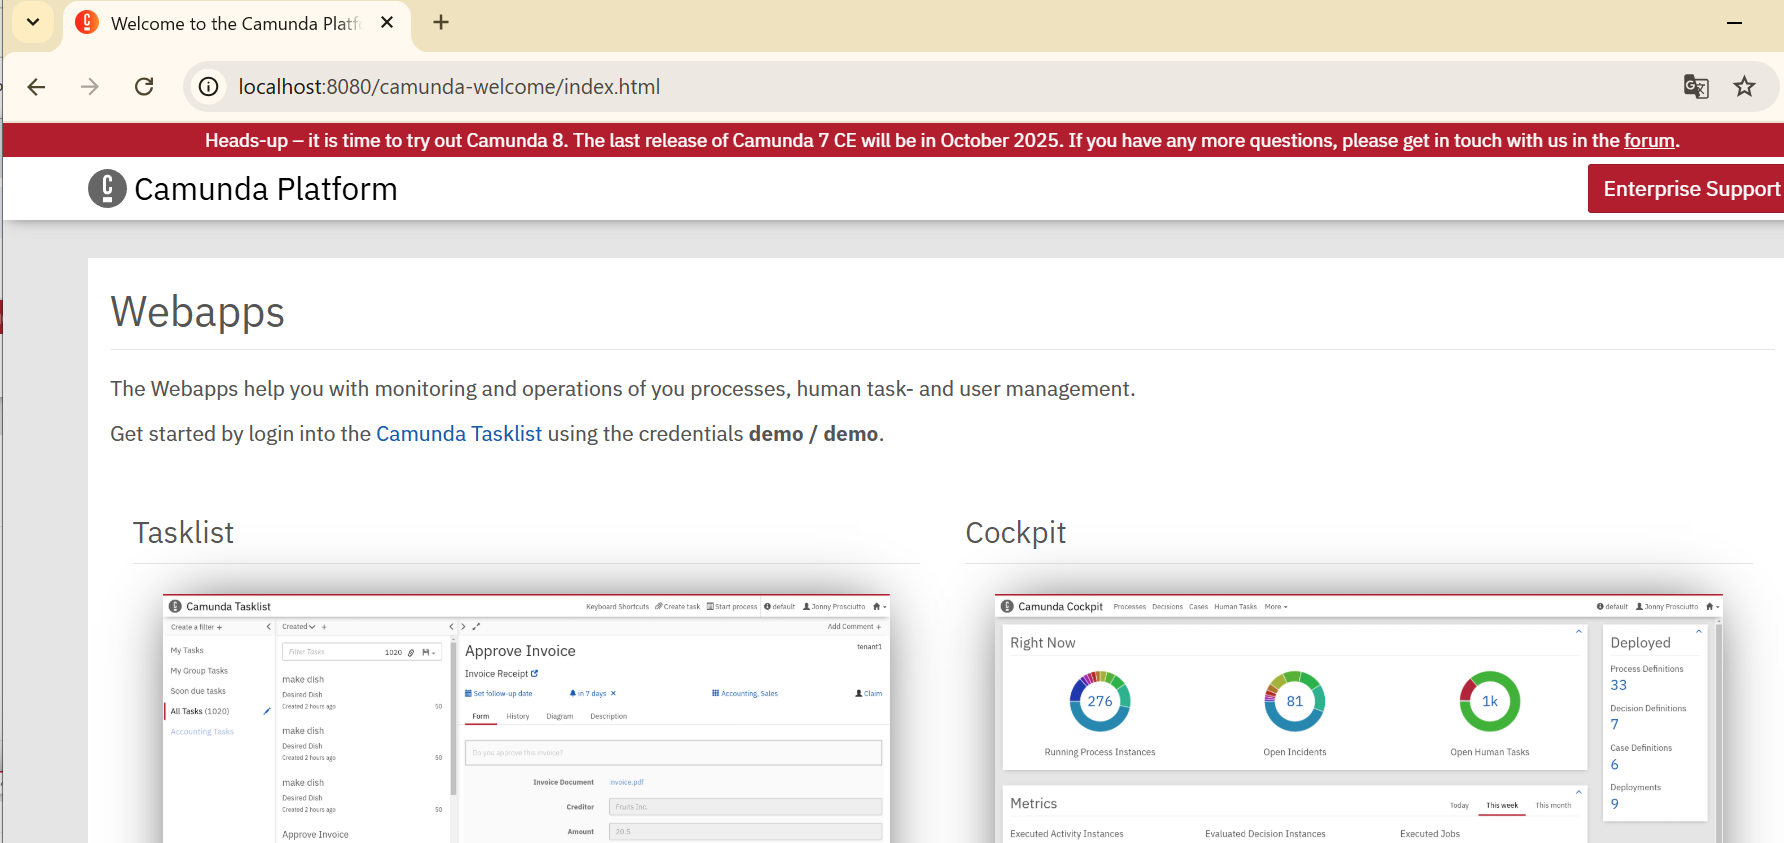The width and height of the screenshot is (1784, 843).
Task: Follow the forum link in red banner
Action: pyautogui.click(x=1649, y=141)
